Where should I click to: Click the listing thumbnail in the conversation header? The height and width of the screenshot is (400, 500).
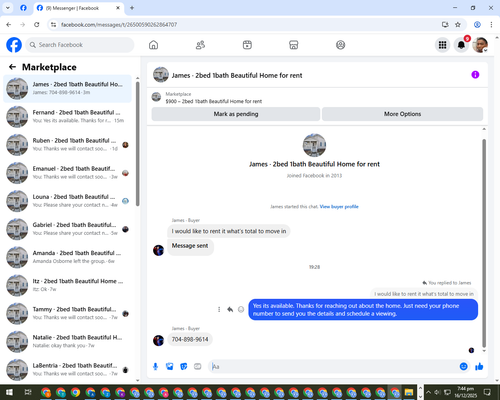pos(161,75)
